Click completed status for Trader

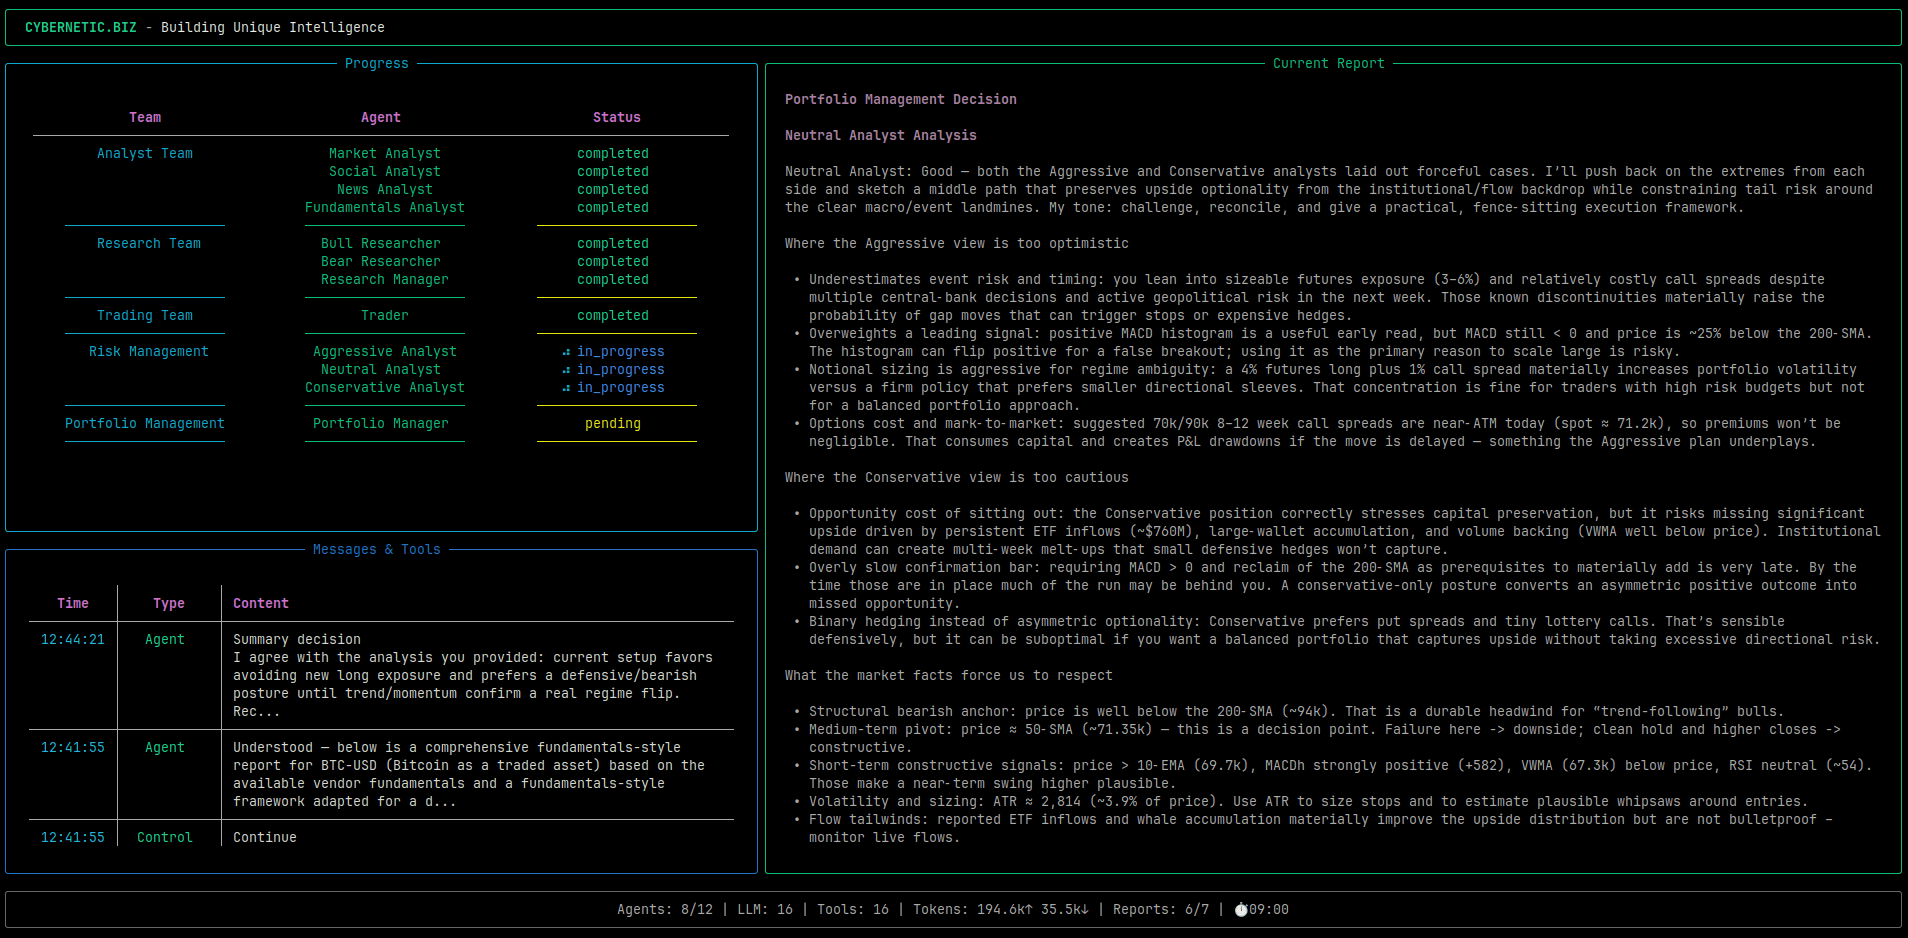613,316
